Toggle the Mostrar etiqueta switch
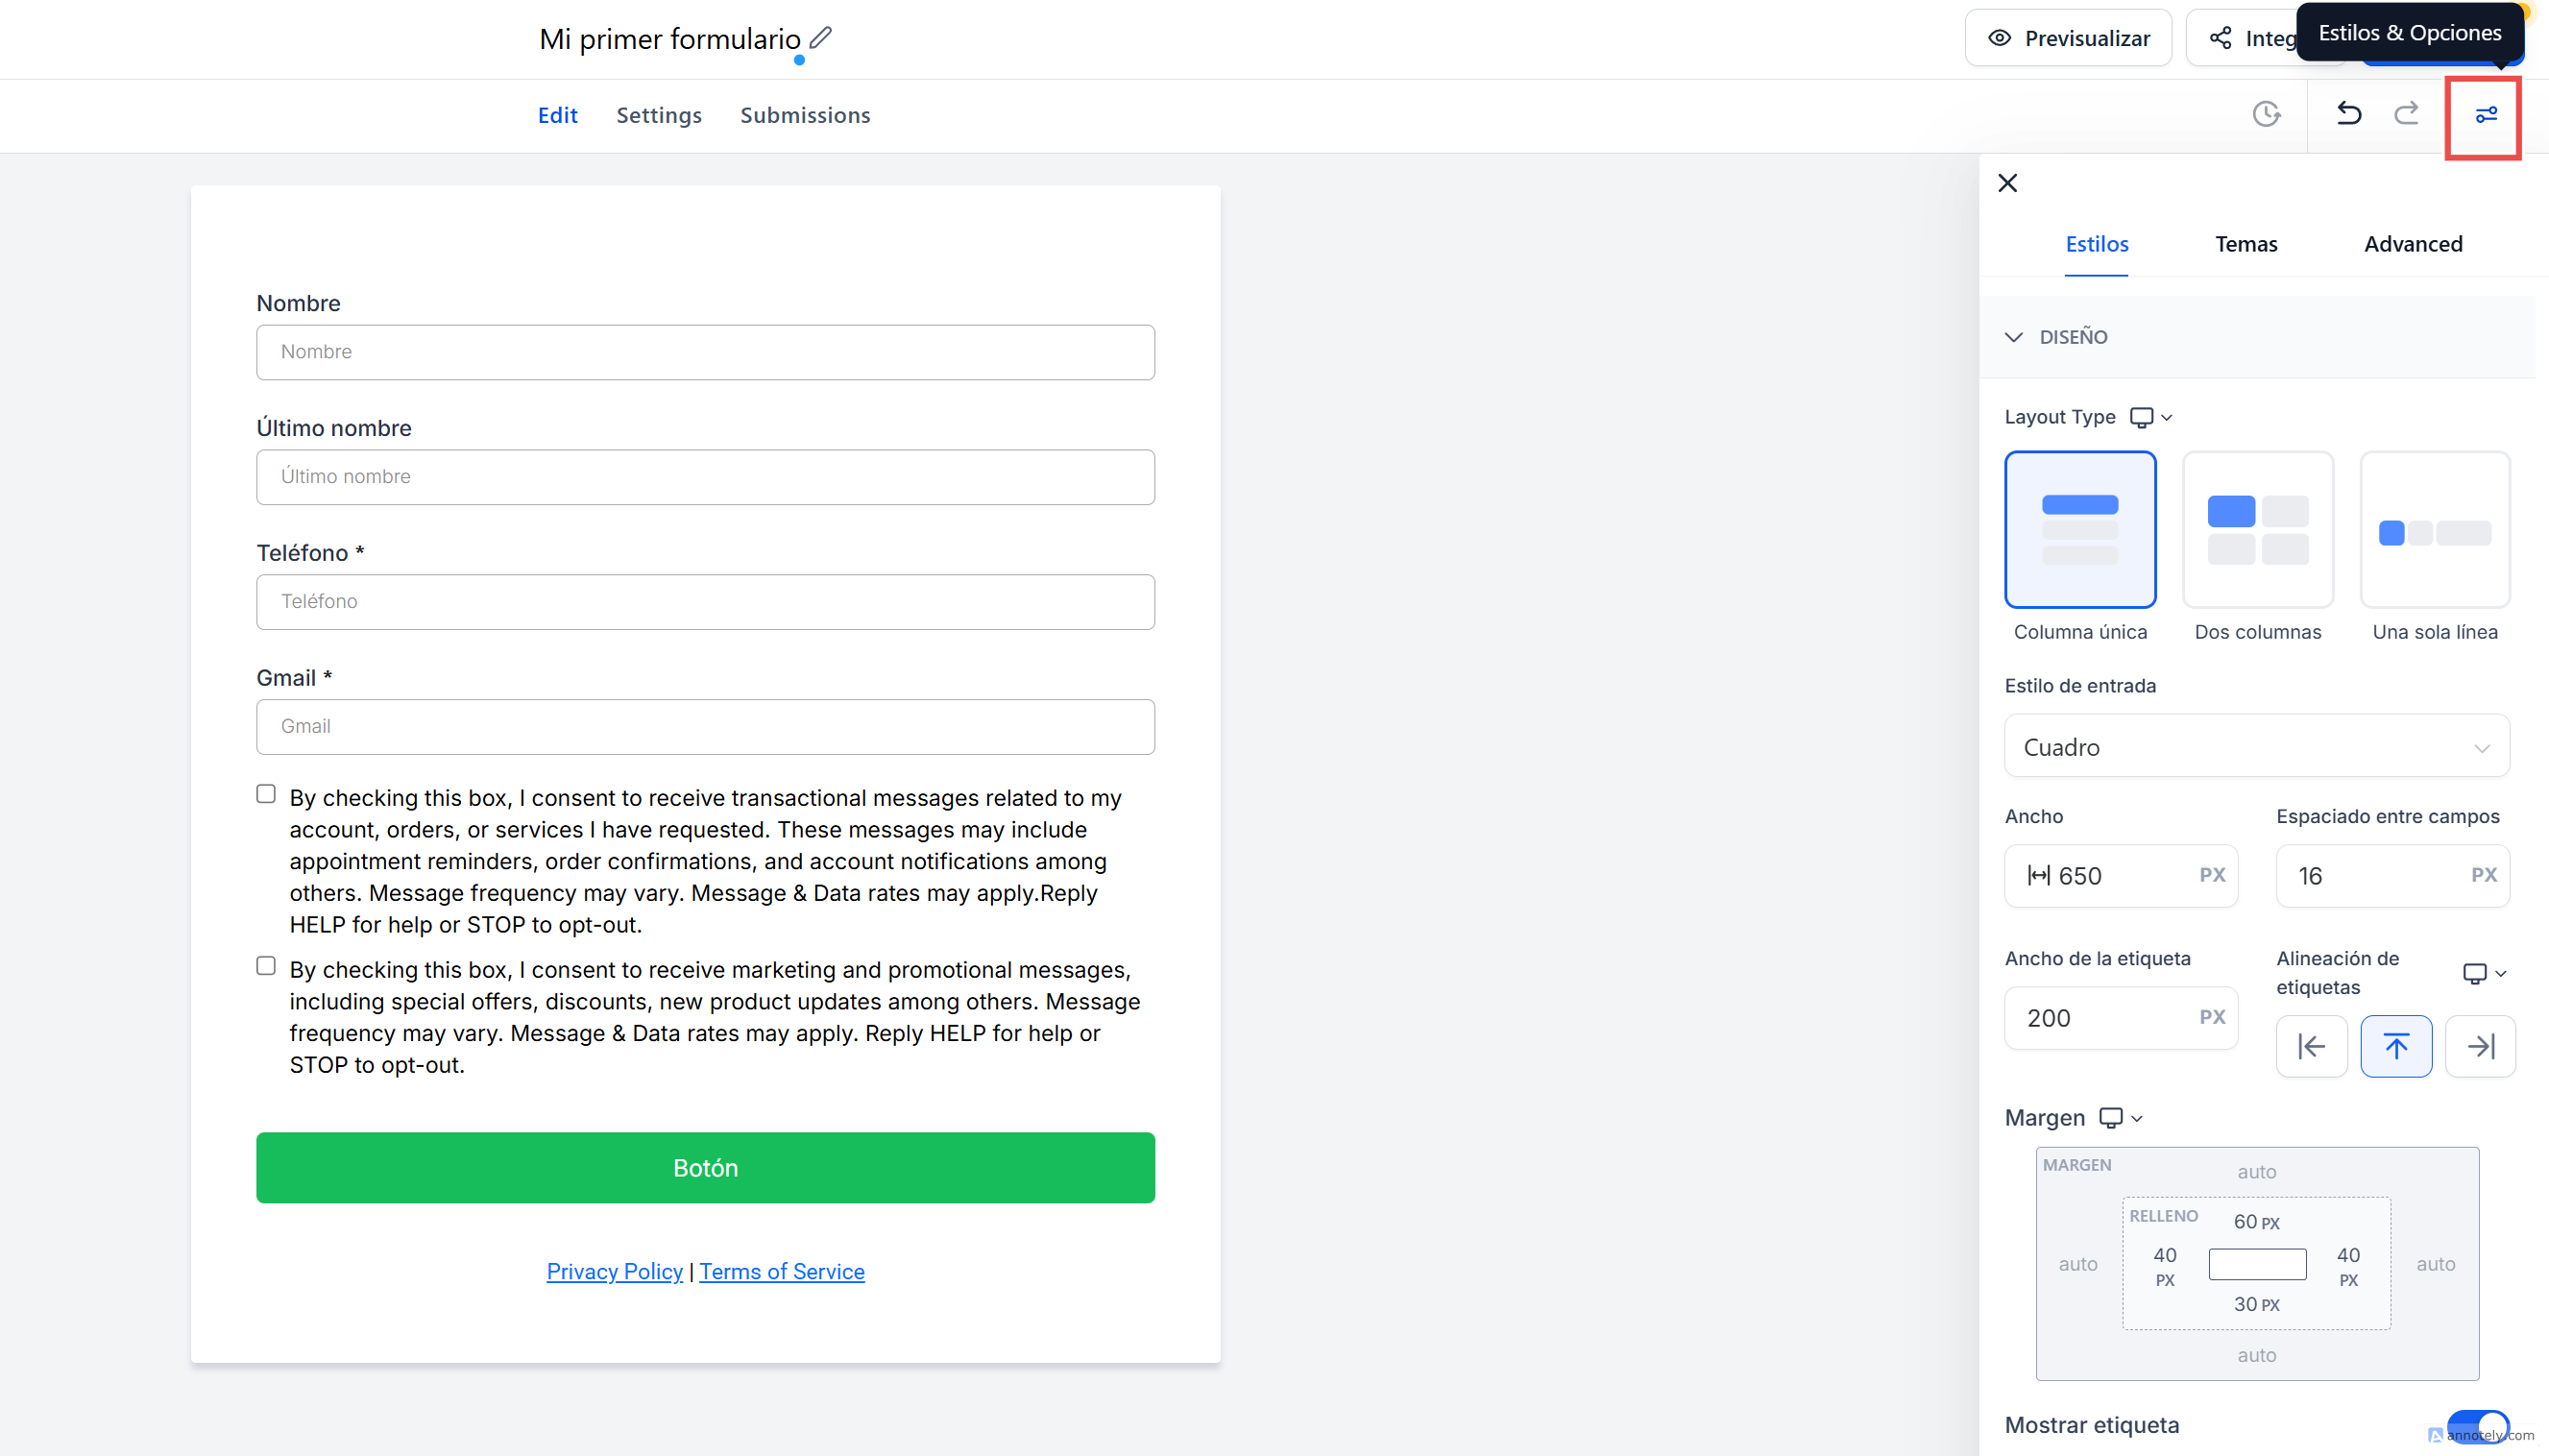Viewport: 2549px width, 1456px height. click(2477, 1425)
